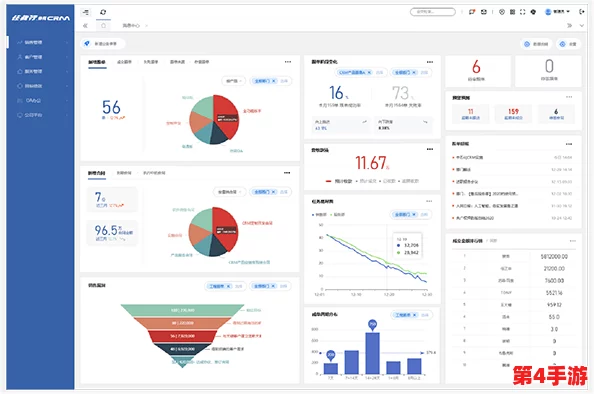The height and width of the screenshot is (394, 594).
Task: Open more options on the ranking table card
Action: [x=572, y=241]
